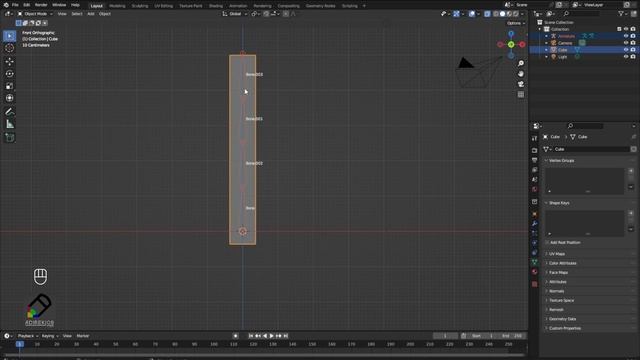Open the Material properties tab
The image size is (640, 360).
pyautogui.click(x=535, y=272)
